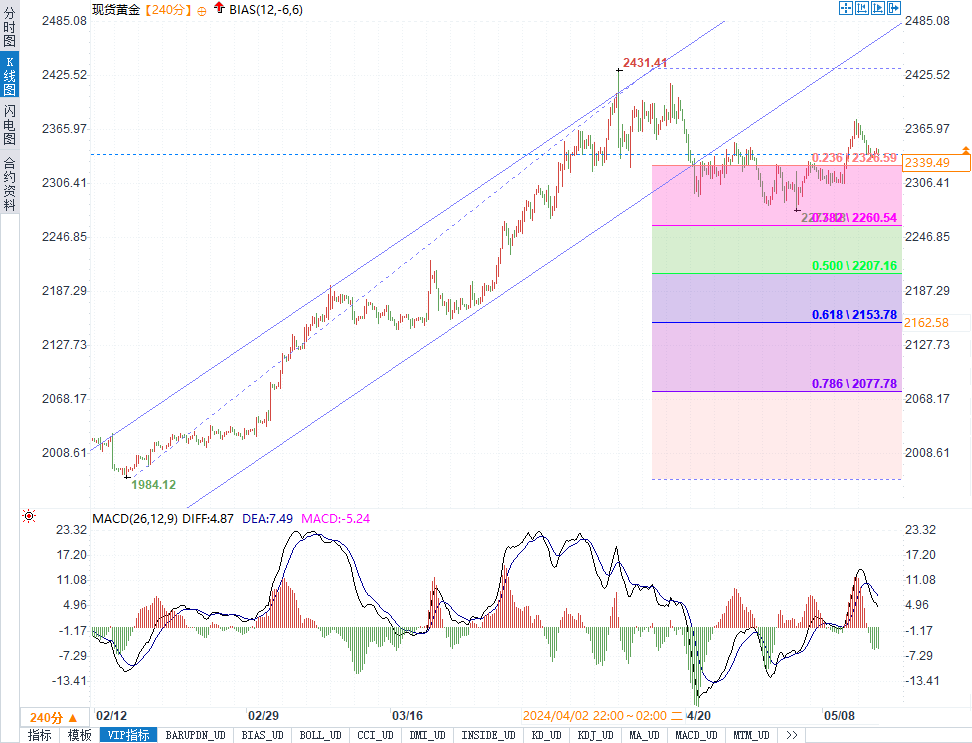Click the exit/expand arrow icon at top right
The image size is (972, 743).
(x=895, y=8)
